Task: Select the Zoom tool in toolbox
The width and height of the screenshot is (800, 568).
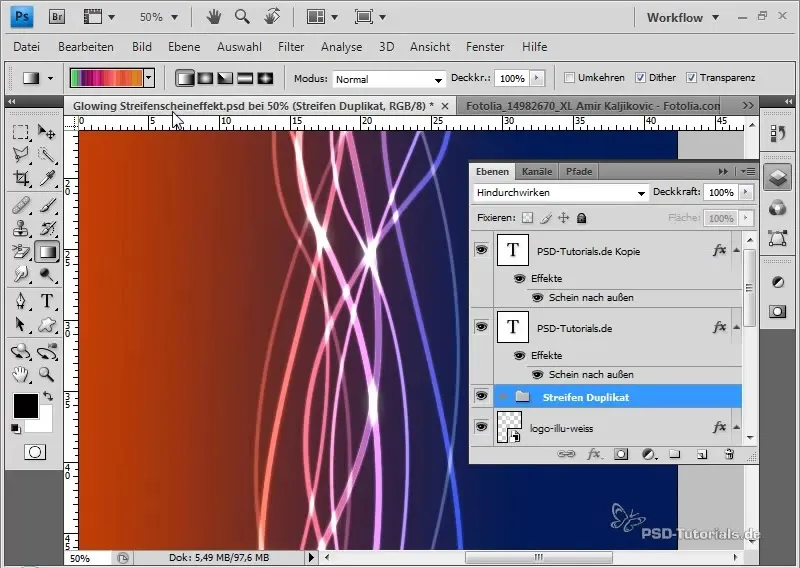Action: (47, 375)
